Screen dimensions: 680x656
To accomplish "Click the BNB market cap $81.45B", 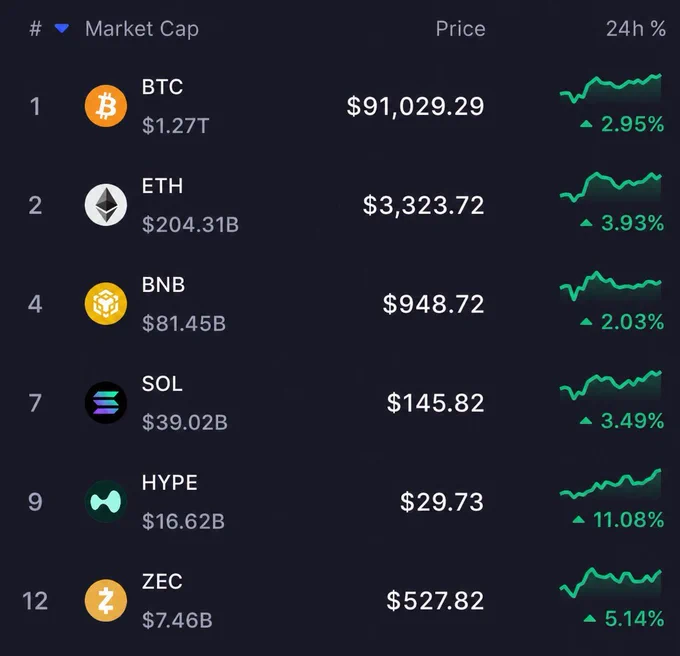I will click(184, 323).
